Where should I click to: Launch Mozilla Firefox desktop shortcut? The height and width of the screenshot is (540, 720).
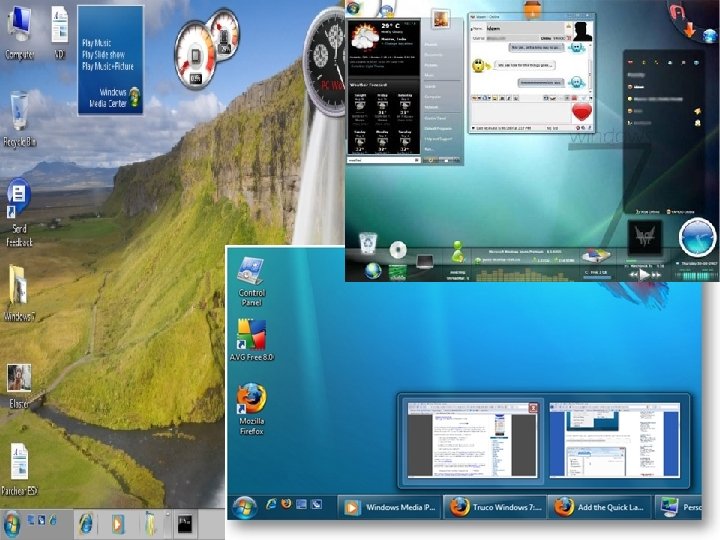click(251, 409)
